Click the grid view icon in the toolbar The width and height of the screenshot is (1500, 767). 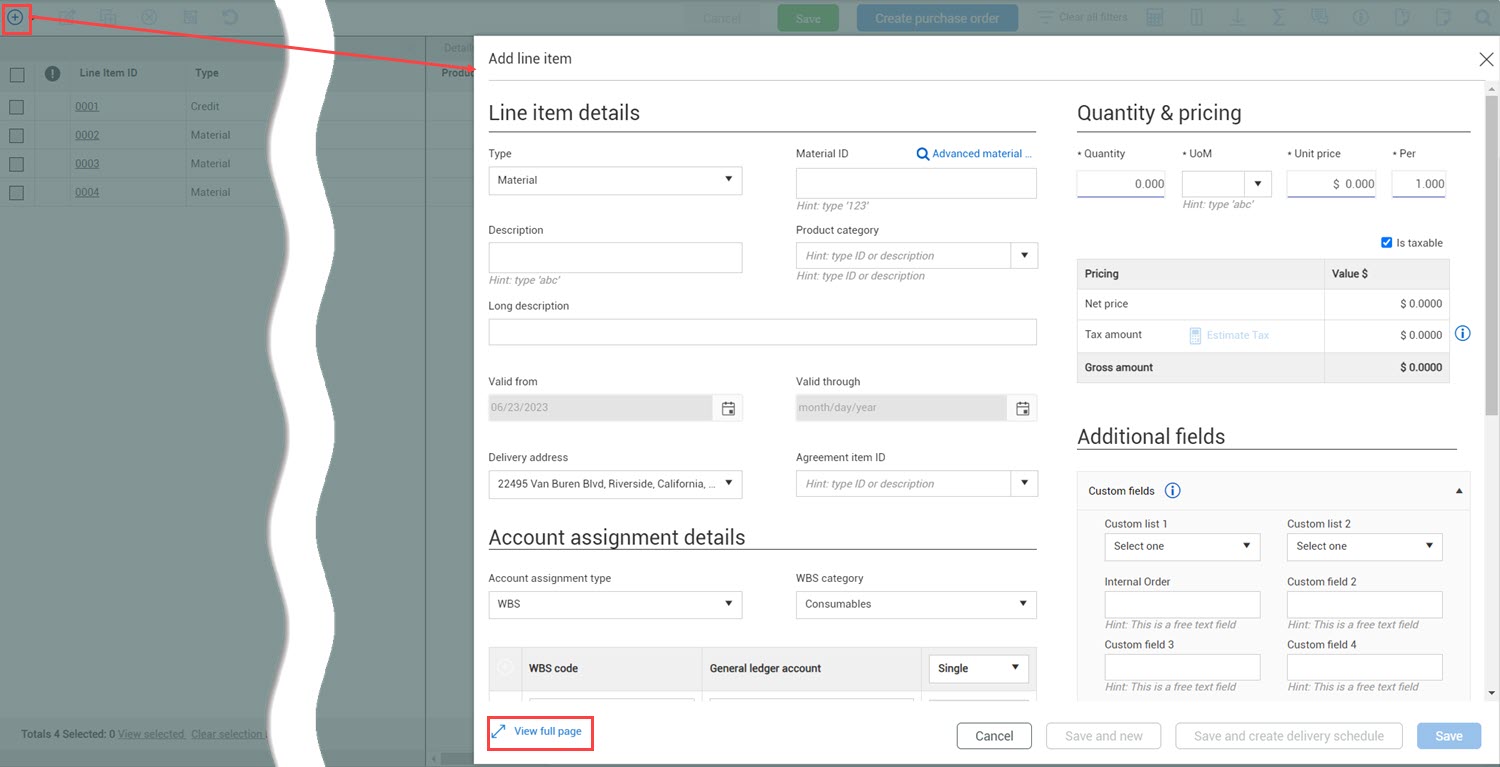[x=1154, y=17]
